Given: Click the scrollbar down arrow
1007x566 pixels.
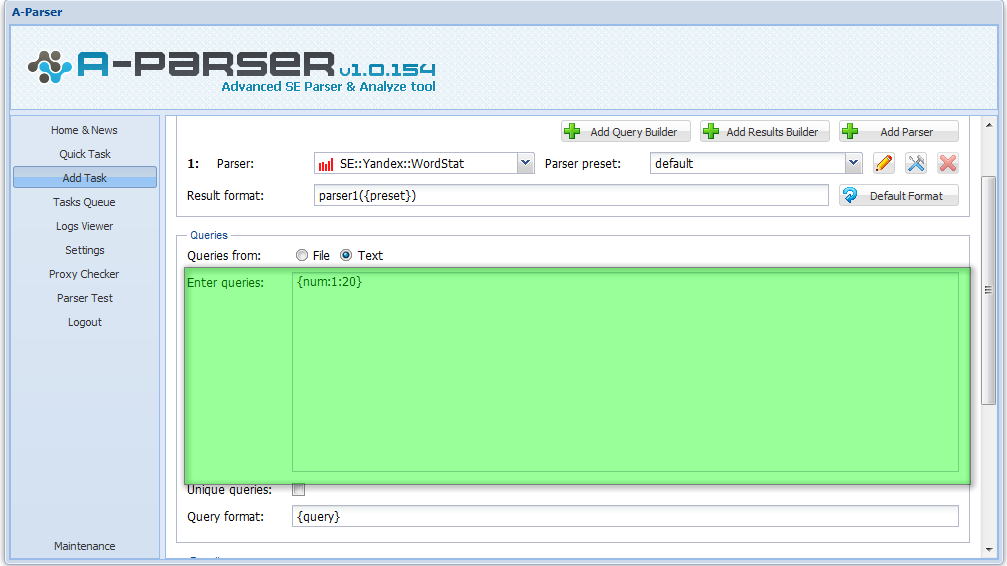Looking at the screenshot, I should (988, 550).
